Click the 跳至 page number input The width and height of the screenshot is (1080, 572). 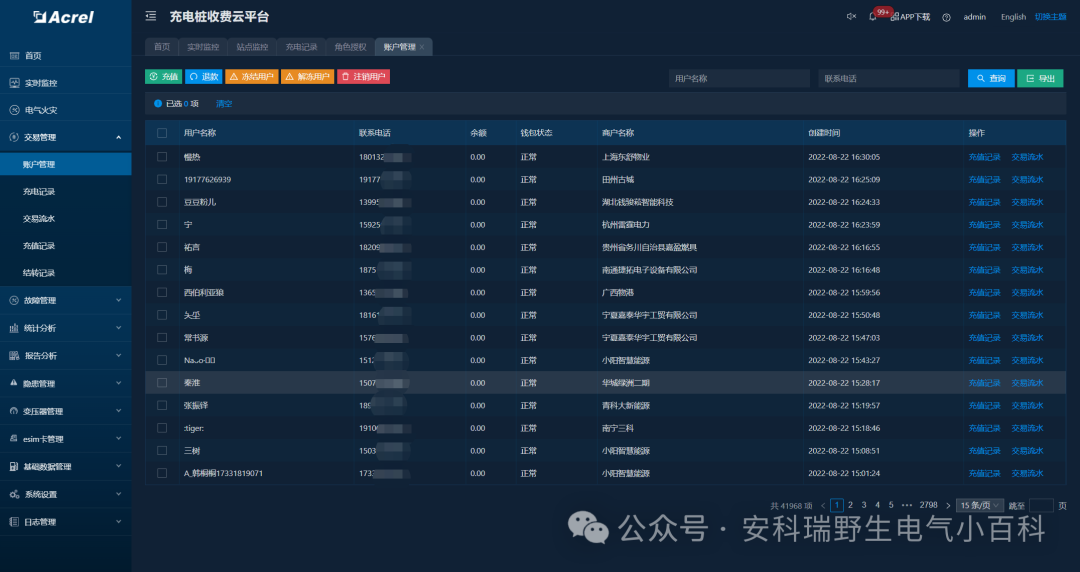(x=1041, y=505)
